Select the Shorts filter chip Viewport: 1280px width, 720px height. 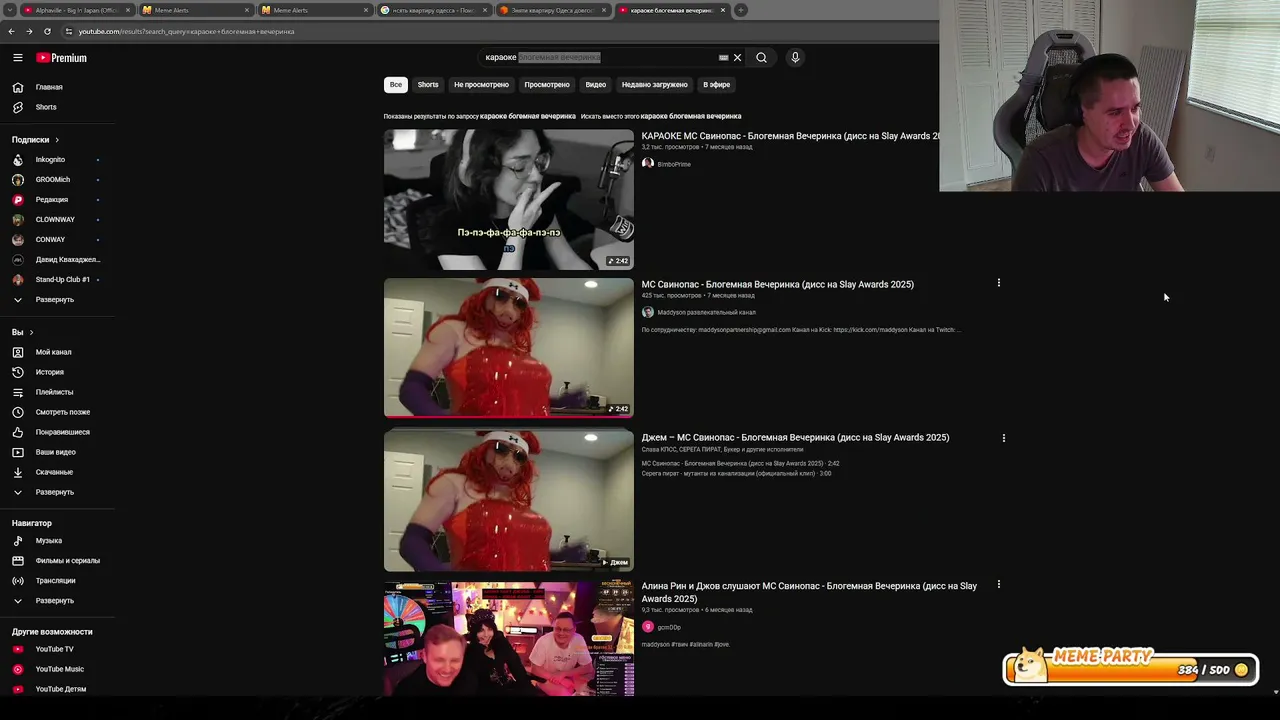coord(428,85)
